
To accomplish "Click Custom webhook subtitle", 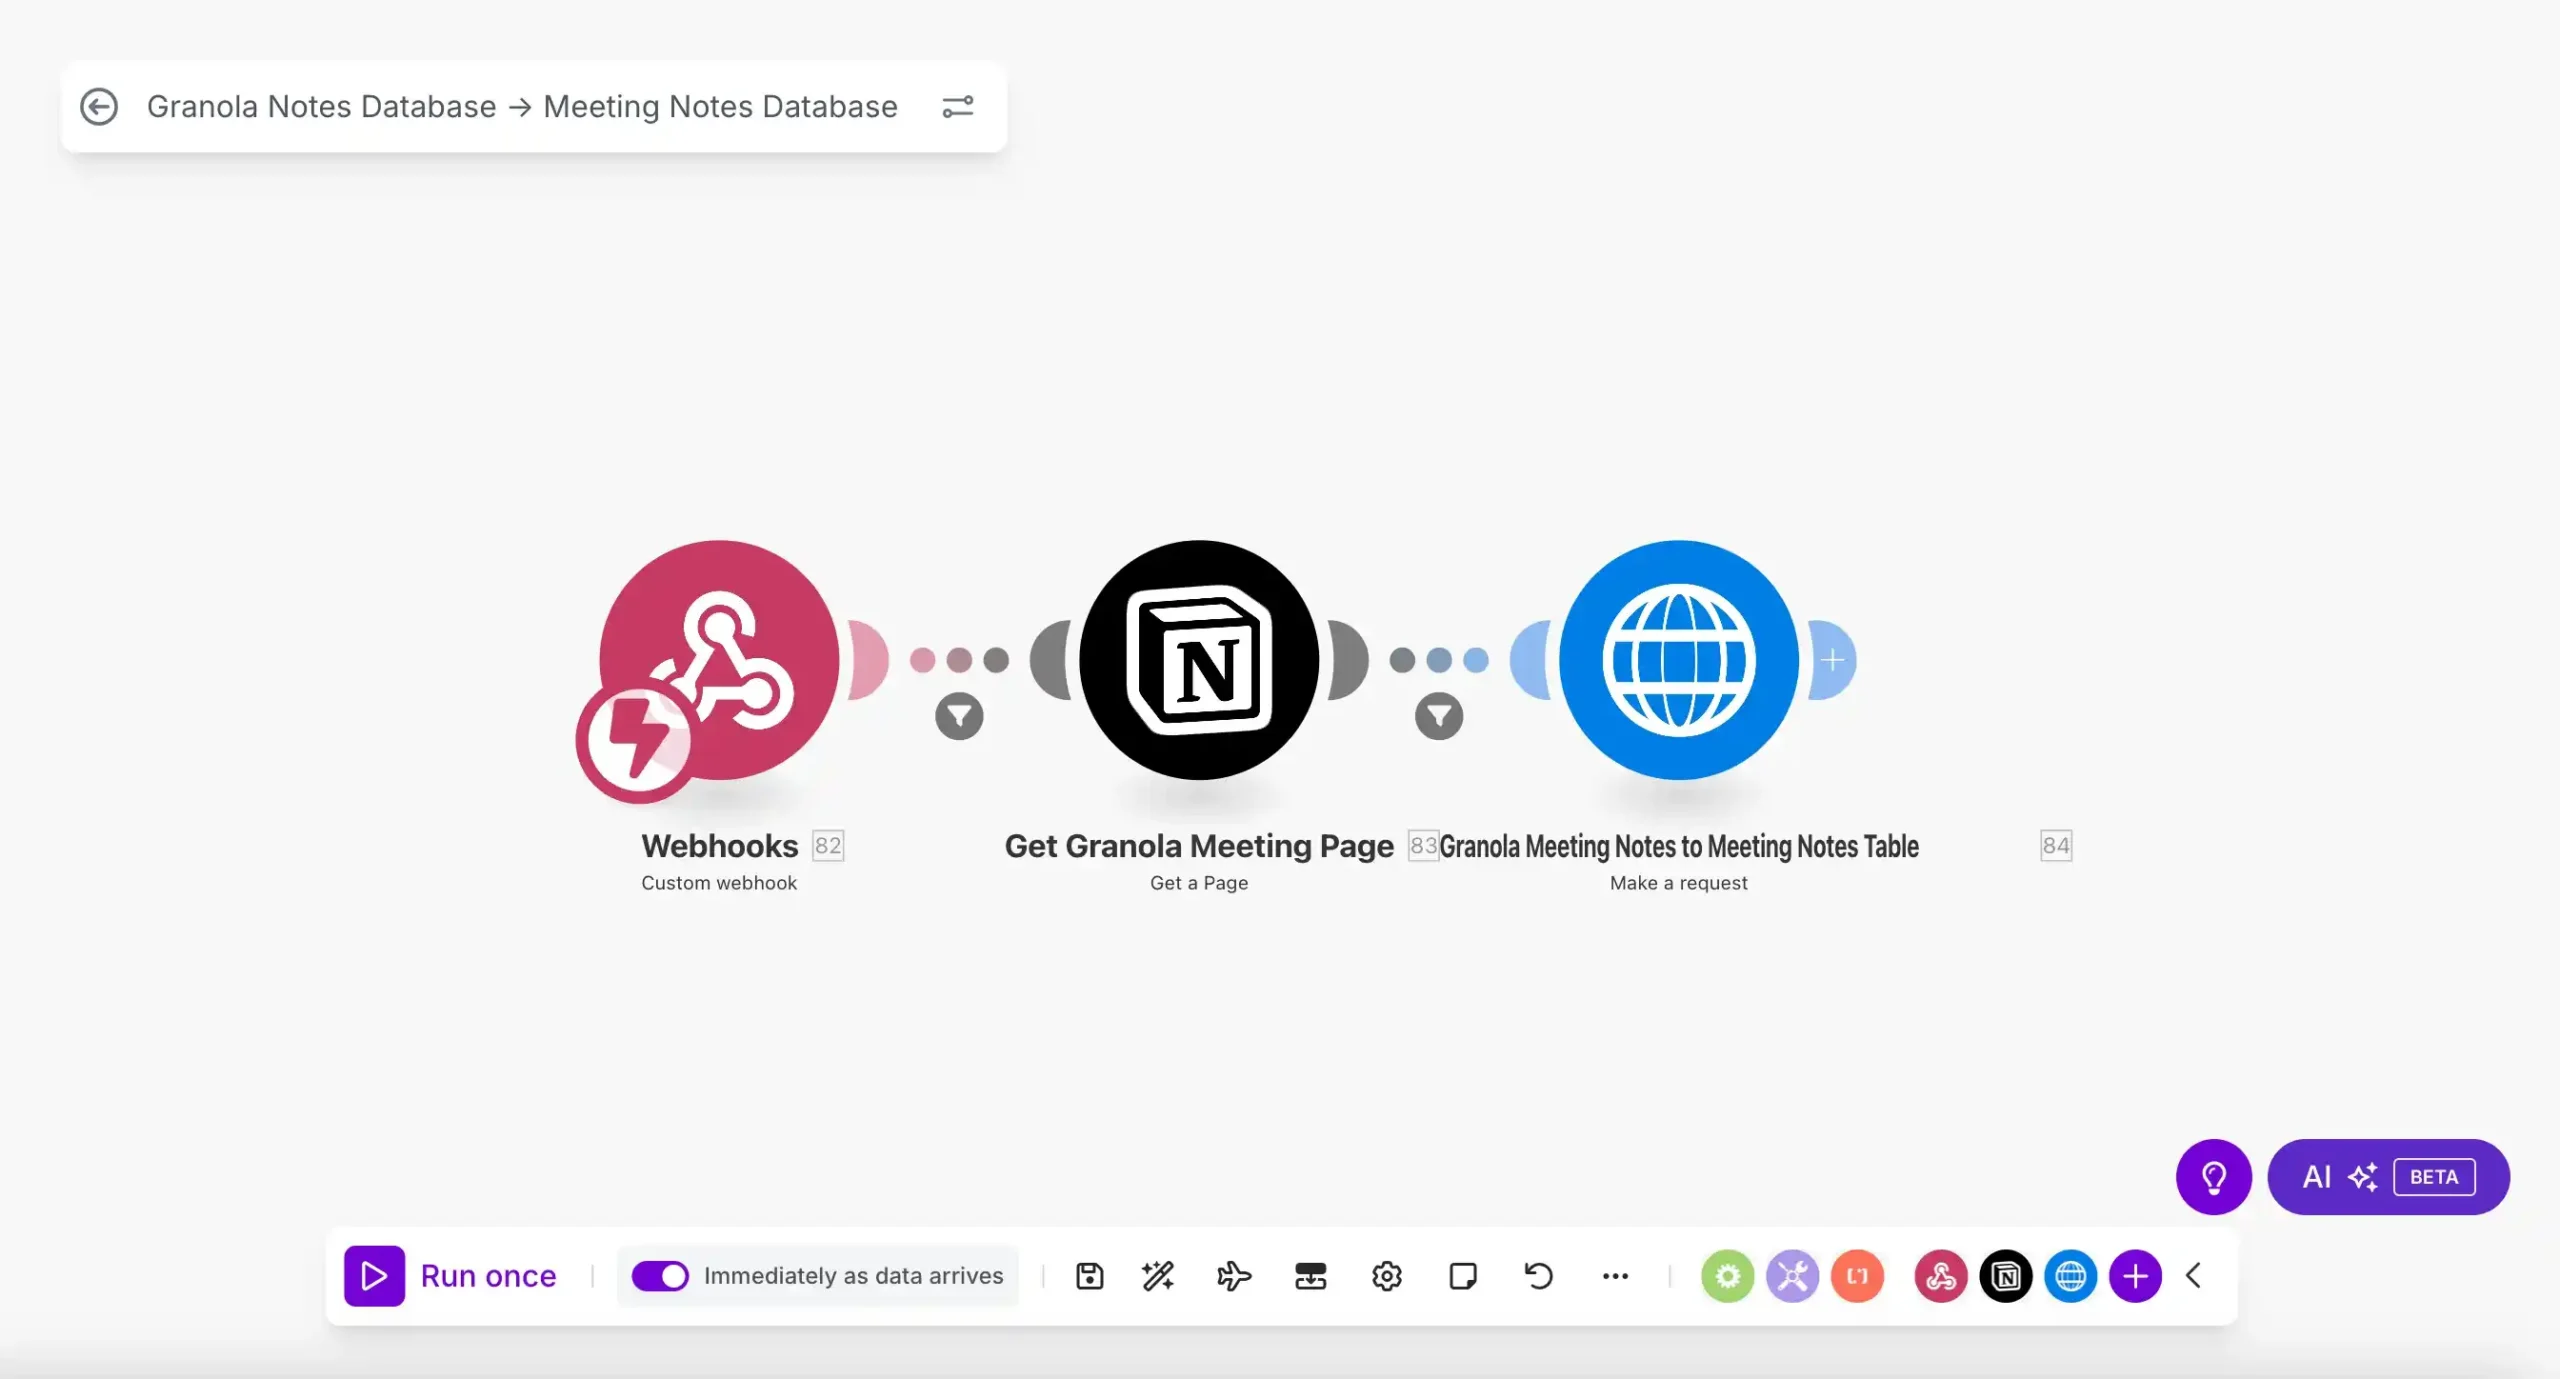I will tap(719, 883).
